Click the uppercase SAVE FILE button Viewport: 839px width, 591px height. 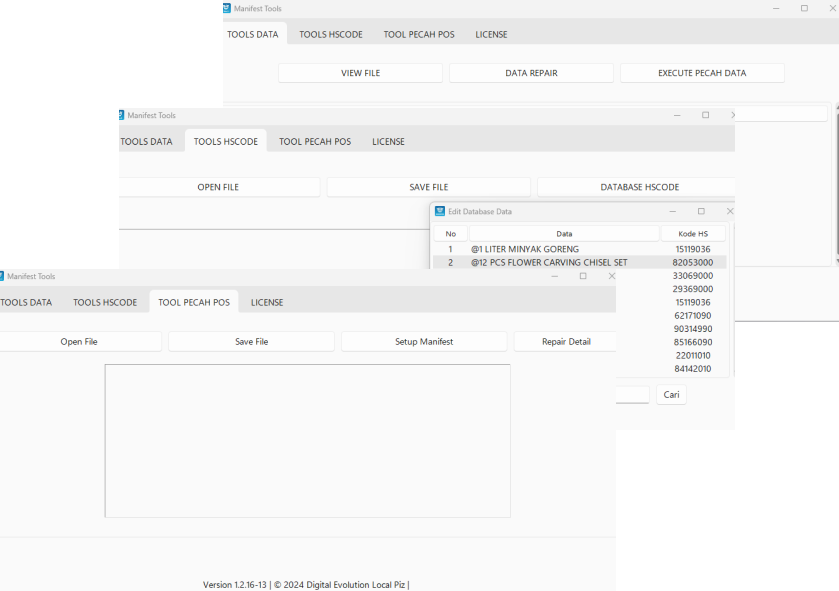tap(428, 187)
